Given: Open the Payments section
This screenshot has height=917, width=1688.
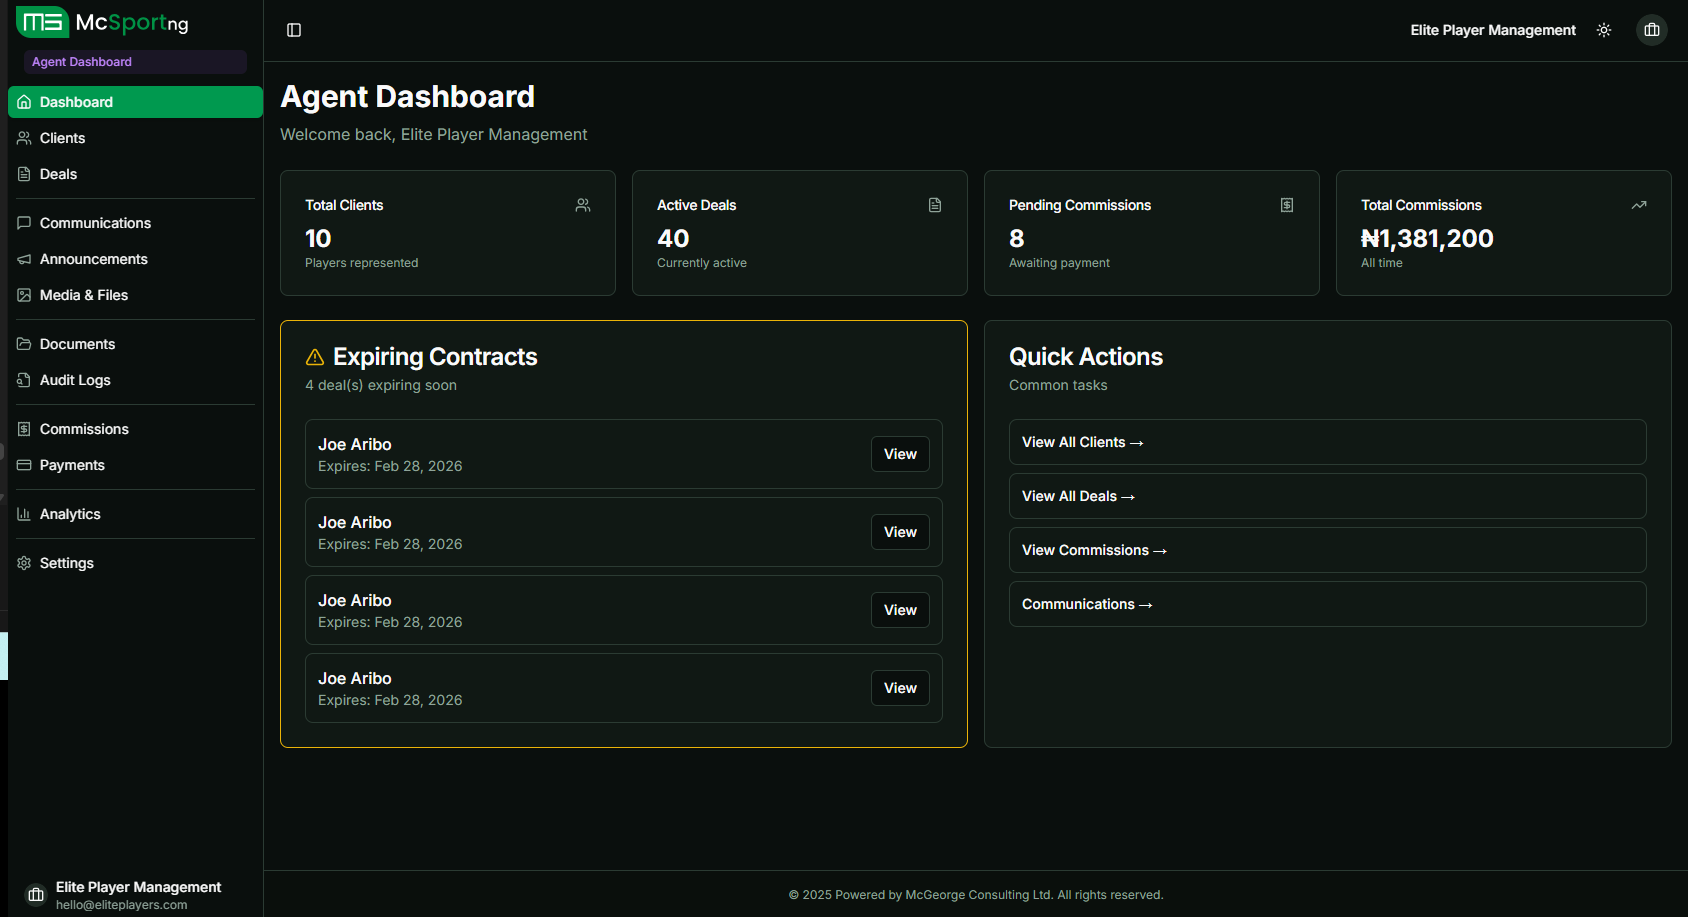Looking at the screenshot, I should [71, 464].
